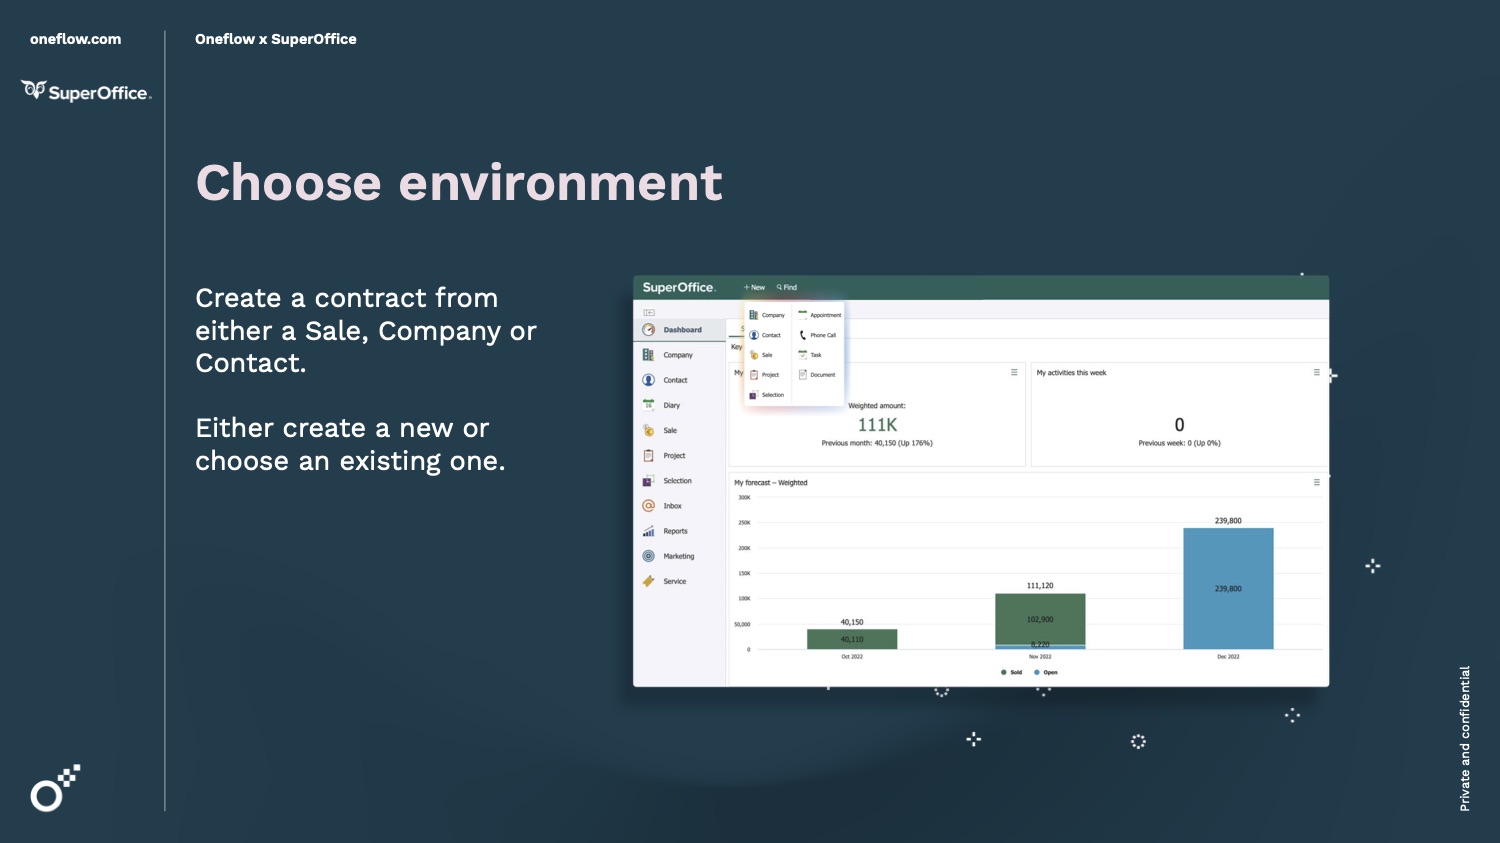Viewport: 1500px width, 843px height.
Task: Choose Sale in the New dropdown menu
Action: pyautogui.click(x=761, y=355)
